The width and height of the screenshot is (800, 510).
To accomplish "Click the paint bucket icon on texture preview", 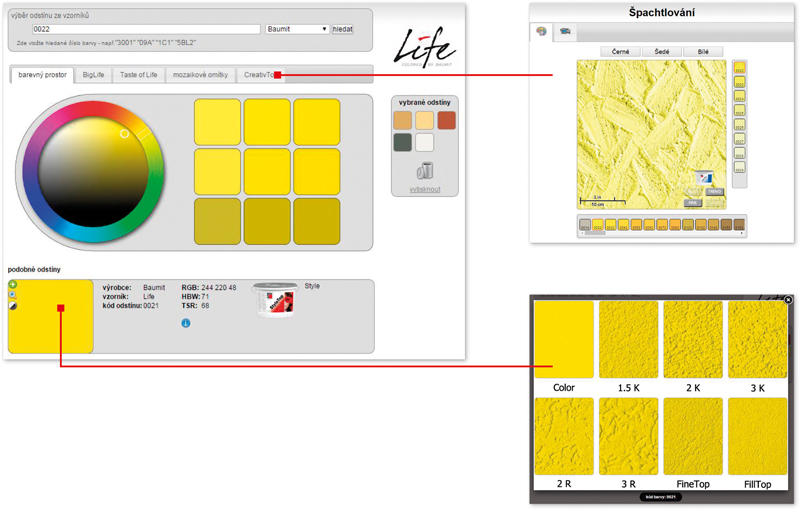I will pos(705,178).
